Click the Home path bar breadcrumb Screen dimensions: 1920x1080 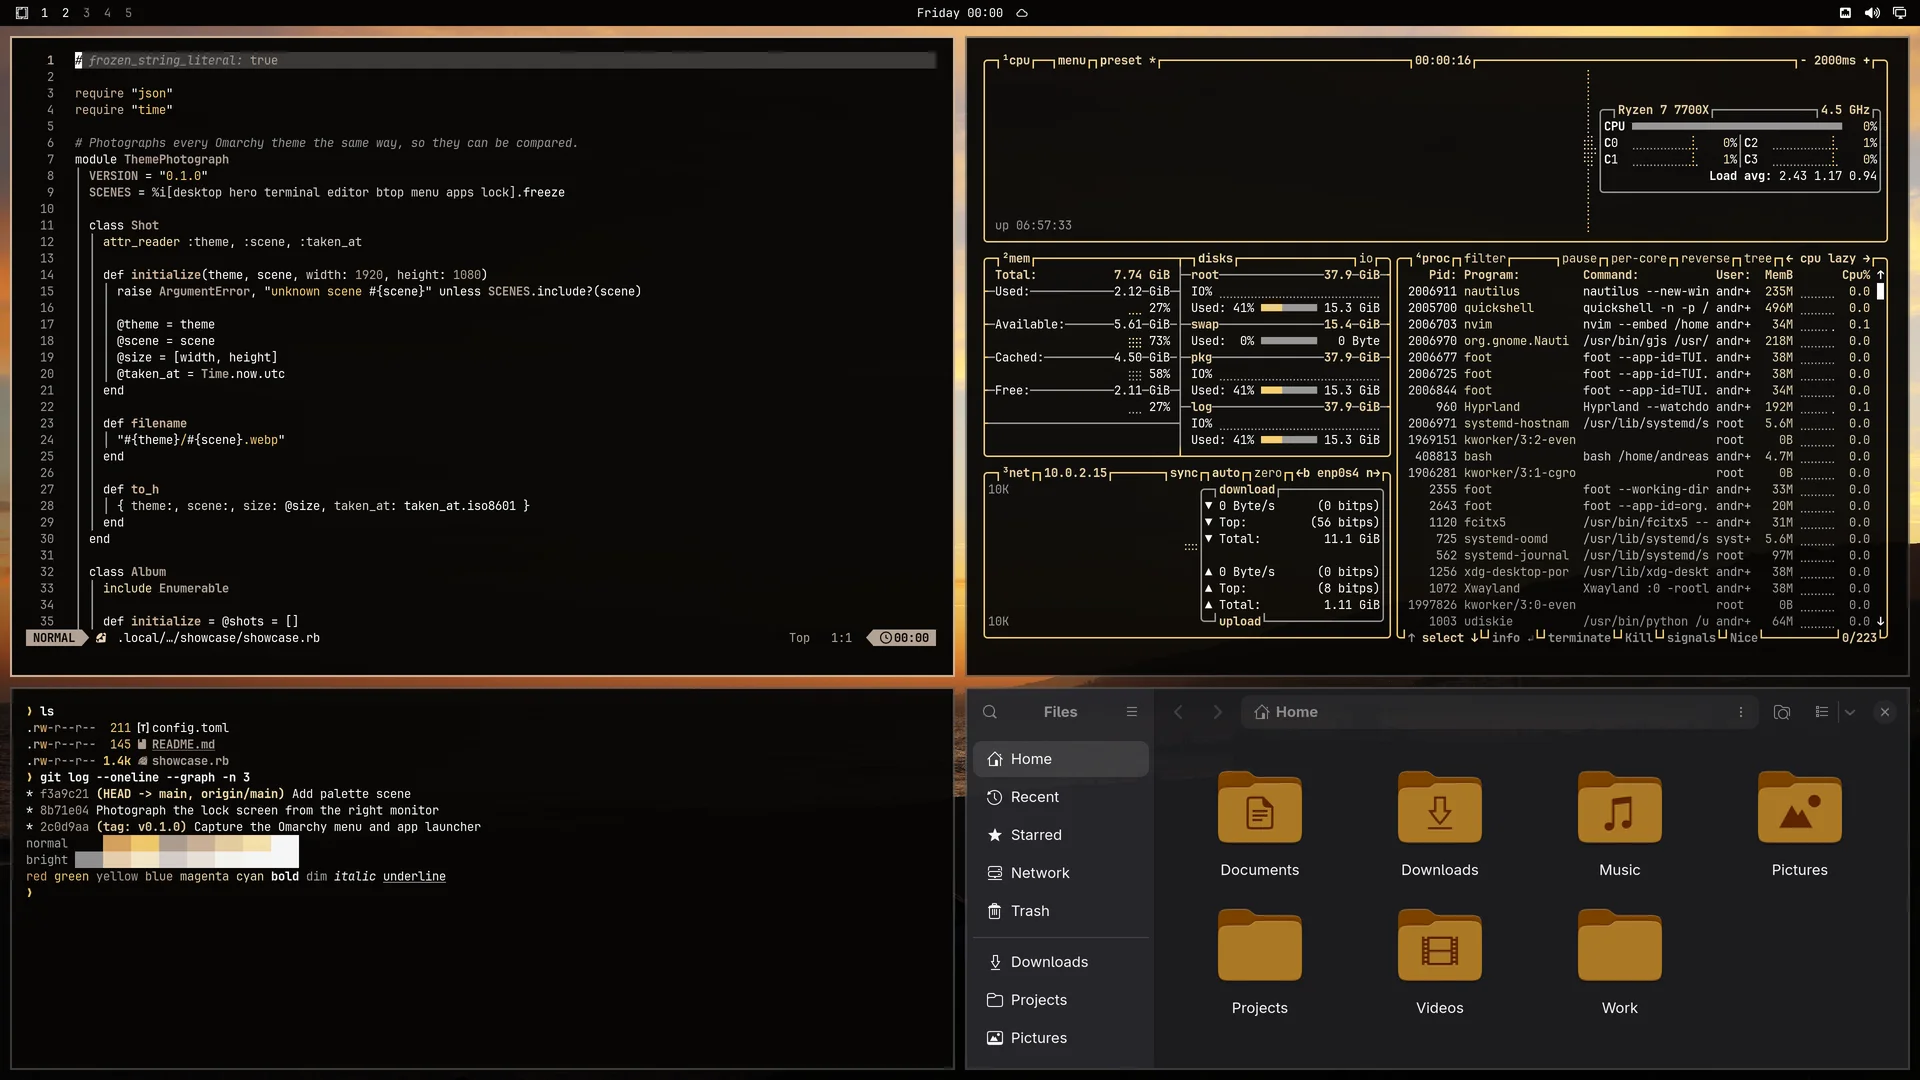(1286, 712)
